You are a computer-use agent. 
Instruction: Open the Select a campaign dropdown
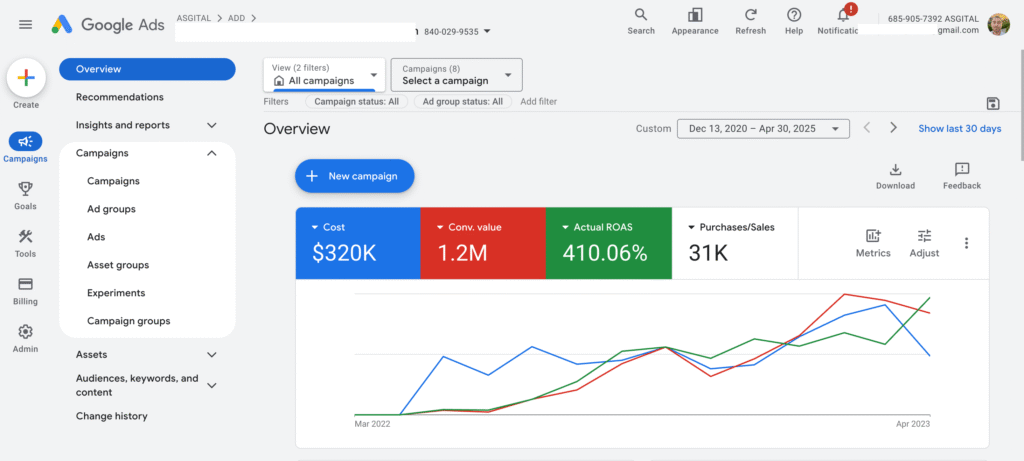pos(456,75)
